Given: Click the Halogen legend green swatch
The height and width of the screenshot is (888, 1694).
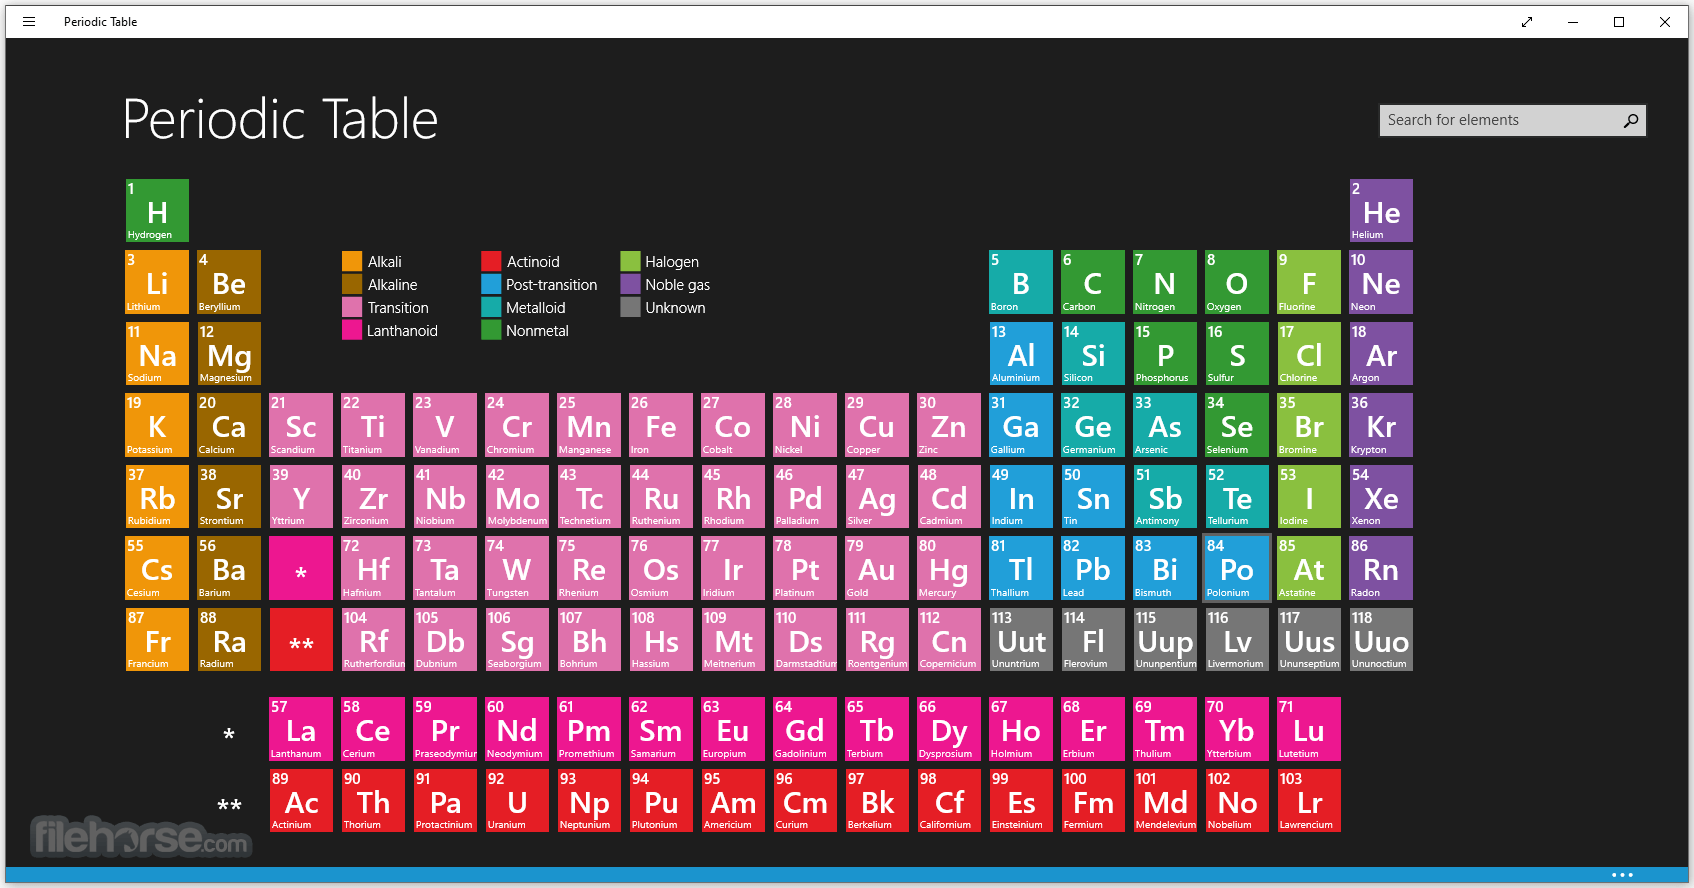Looking at the screenshot, I should coord(630,261).
